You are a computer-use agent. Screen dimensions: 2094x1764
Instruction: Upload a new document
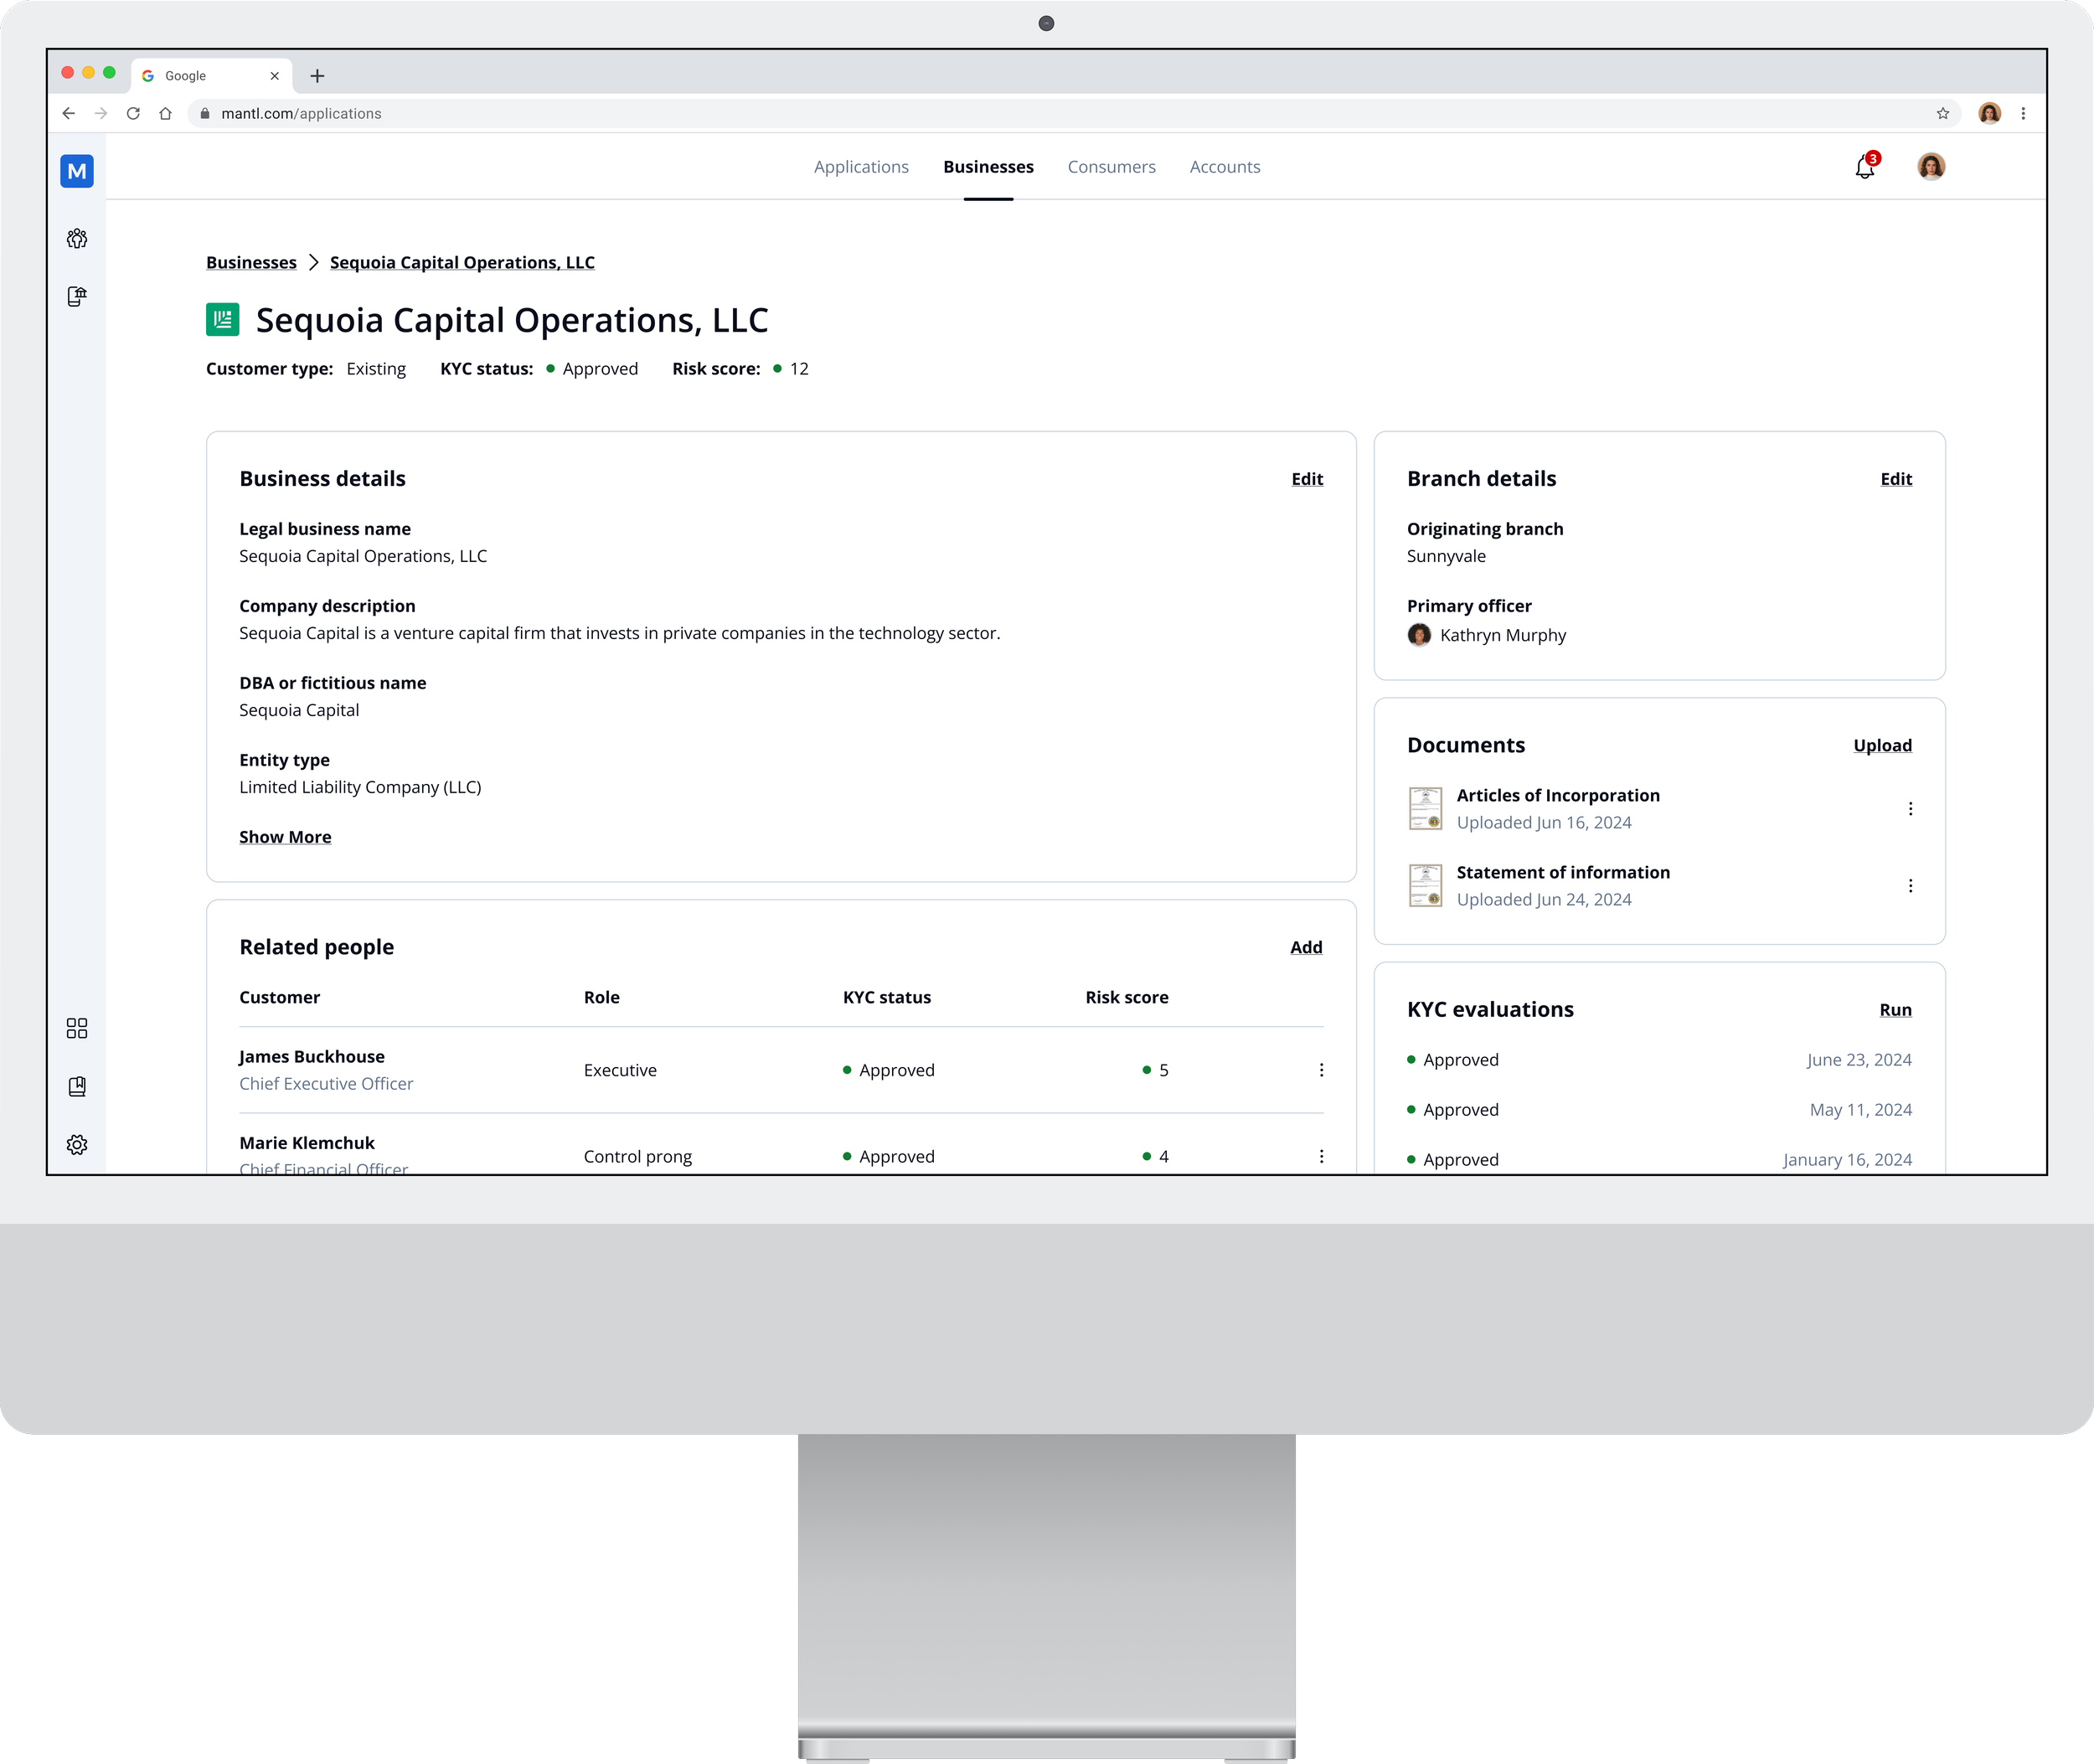[1882, 745]
